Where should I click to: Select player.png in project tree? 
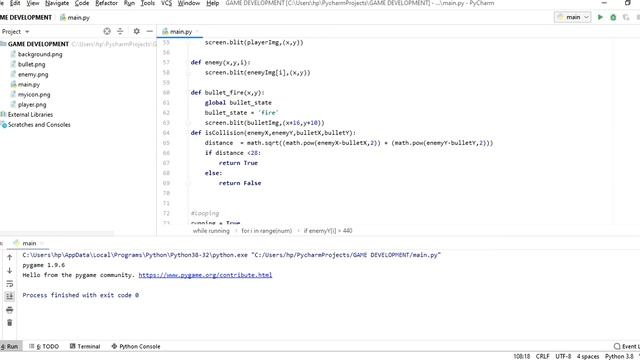click(32, 104)
